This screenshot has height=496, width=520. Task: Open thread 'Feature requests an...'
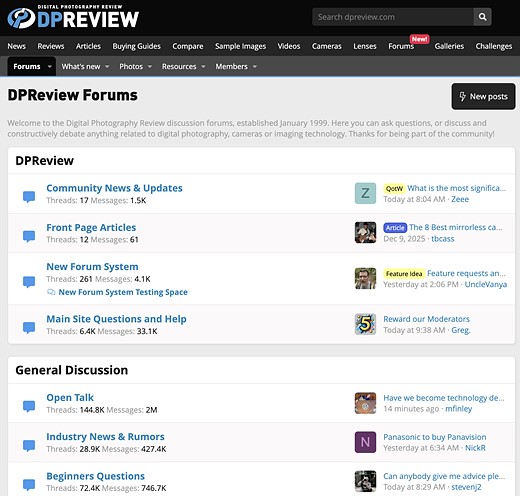pyautogui.click(x=466, y=273)
